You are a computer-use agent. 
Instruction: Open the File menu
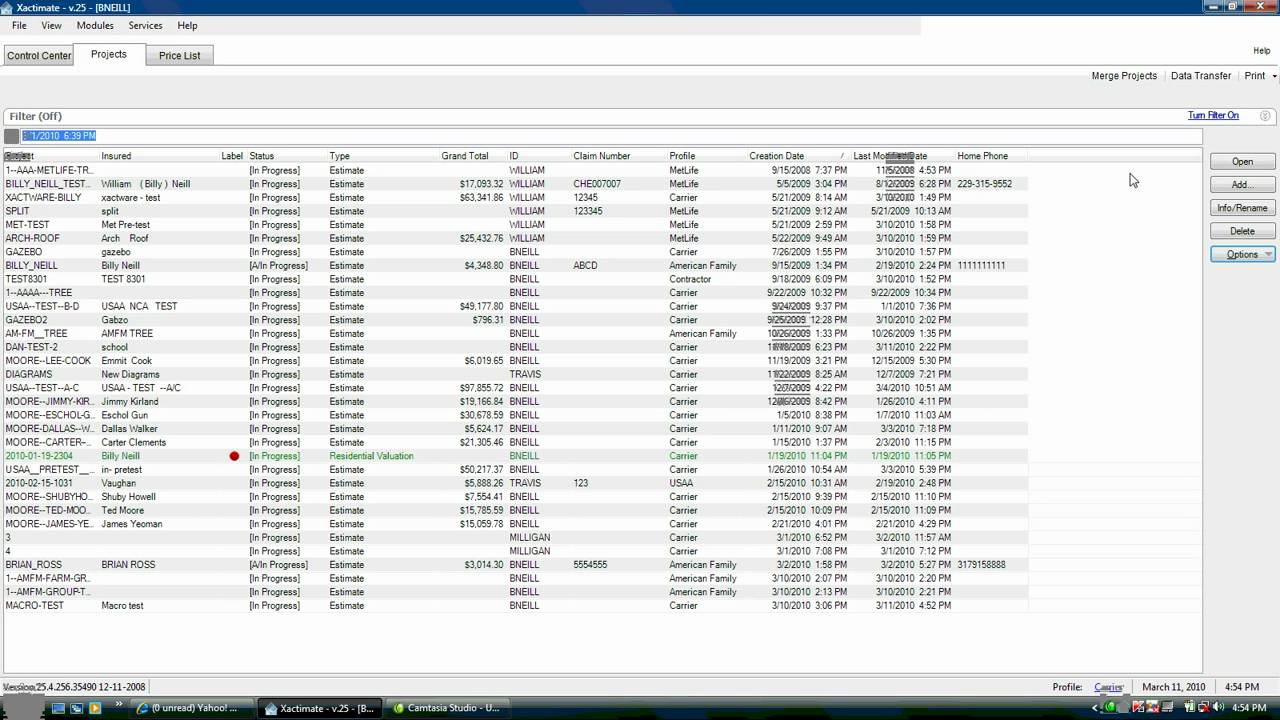point(19,25)
